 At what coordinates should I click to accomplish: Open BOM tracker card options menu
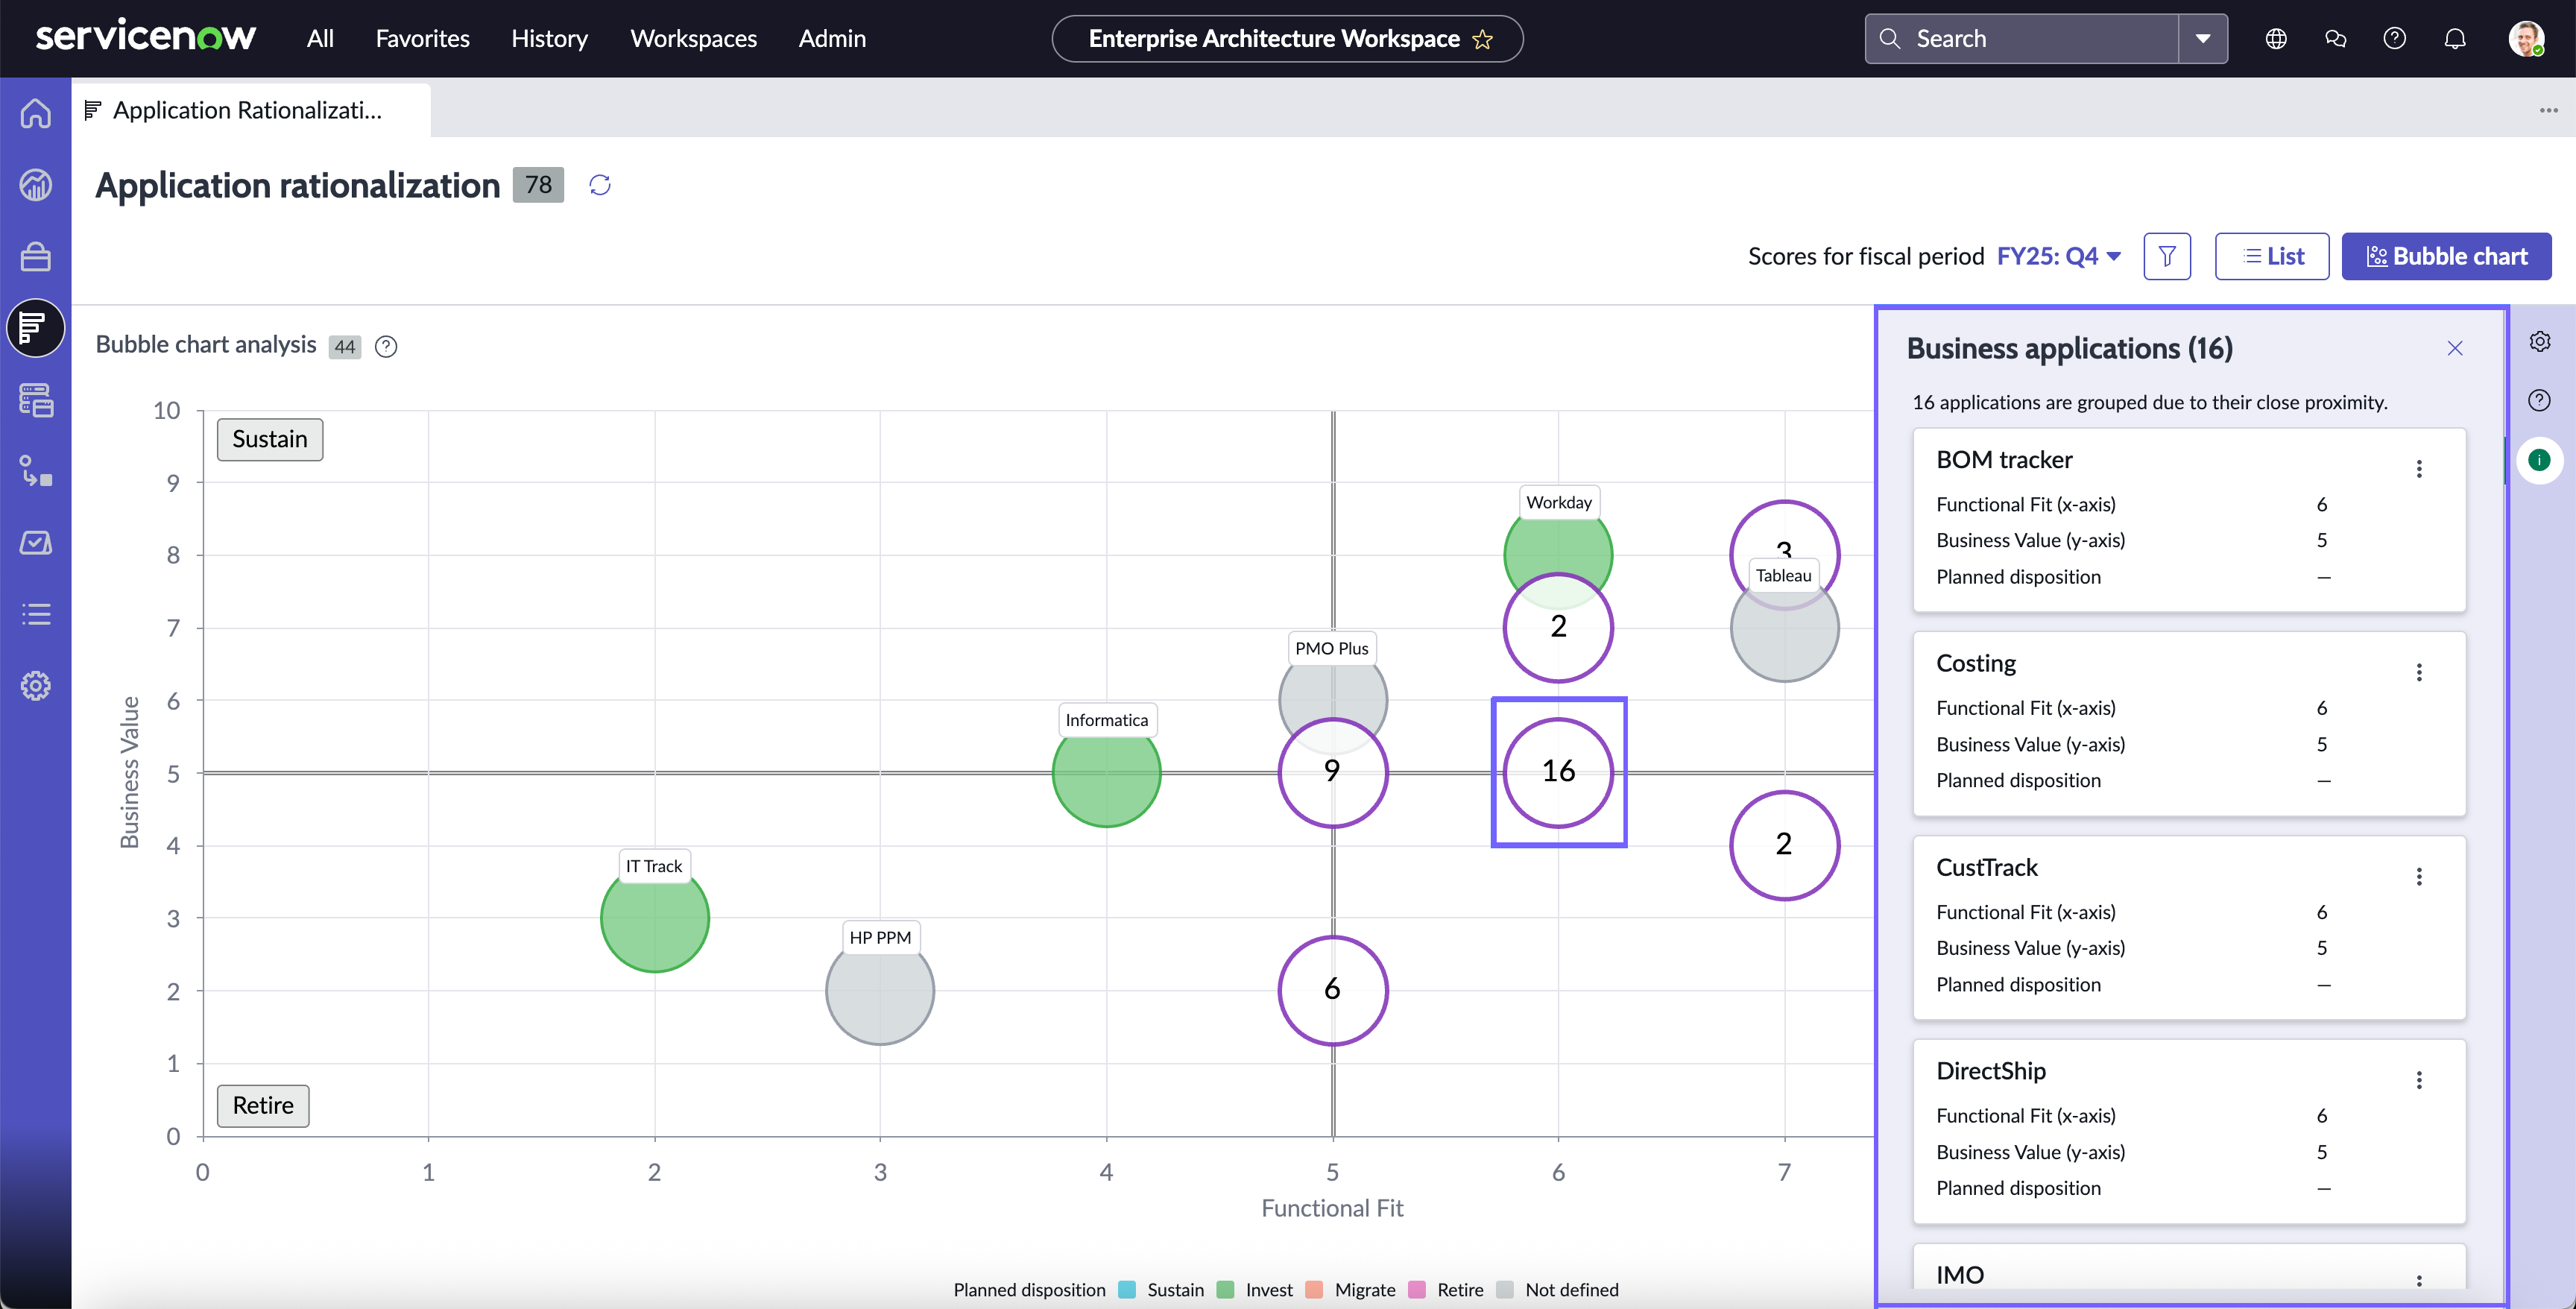(x=2419, y=469)
